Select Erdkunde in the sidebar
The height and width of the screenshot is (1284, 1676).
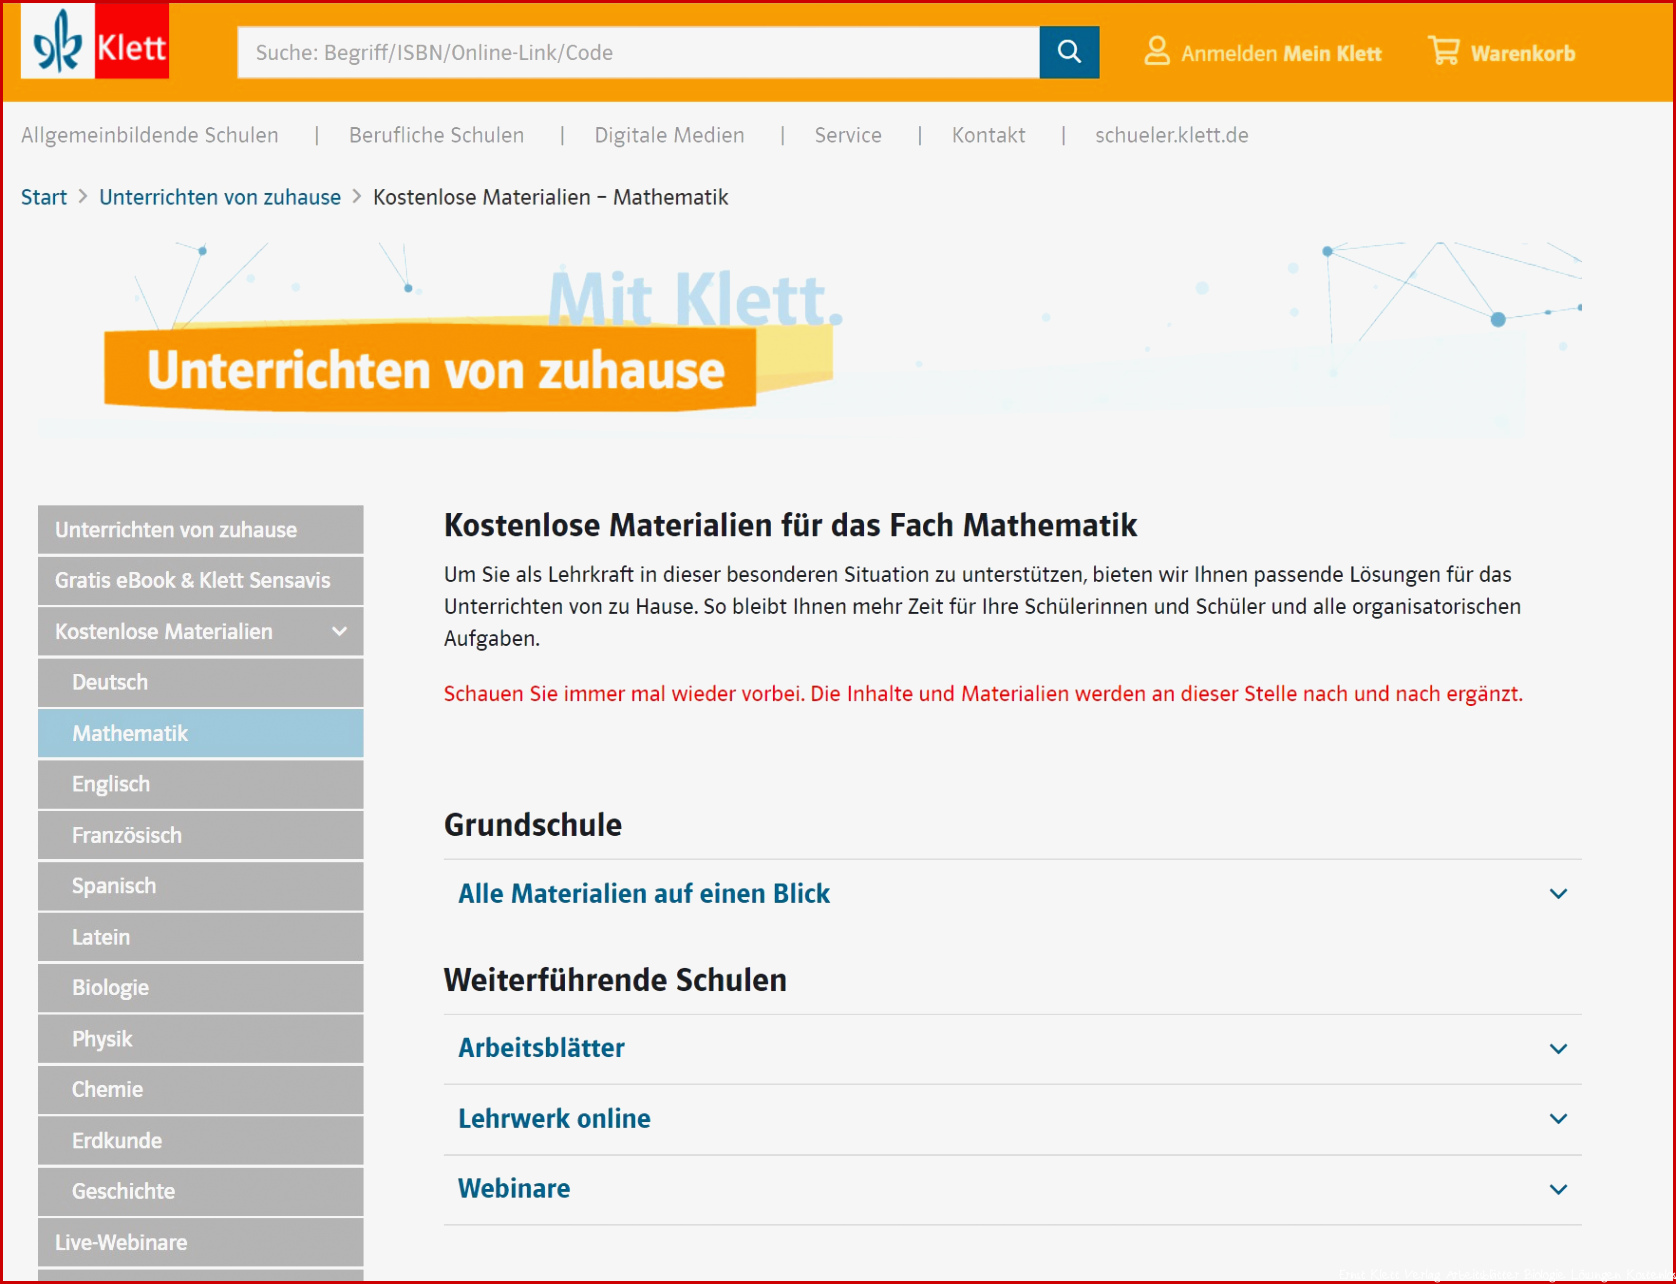(200, 1141)
